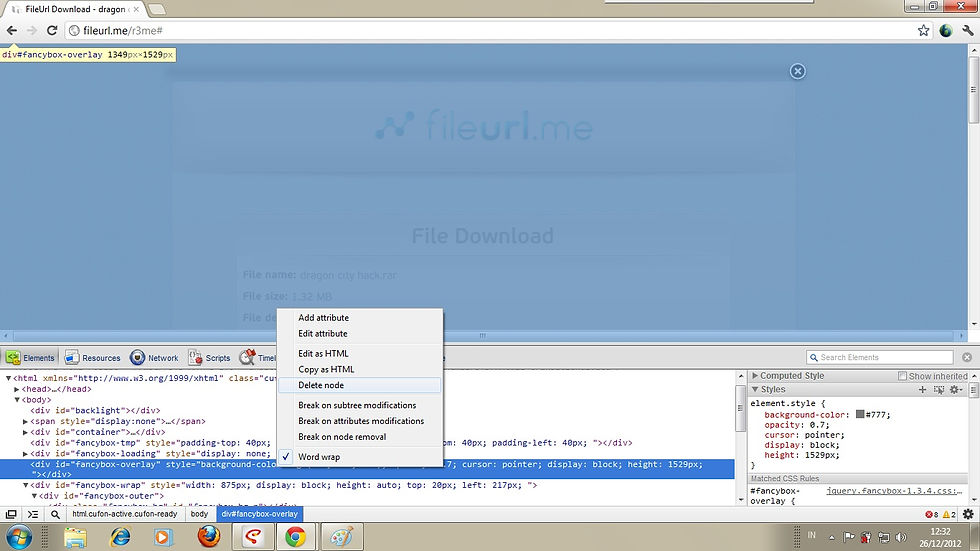Activate the inspect element magnifier
Screen dimensions: 980x551
(55, 514)
